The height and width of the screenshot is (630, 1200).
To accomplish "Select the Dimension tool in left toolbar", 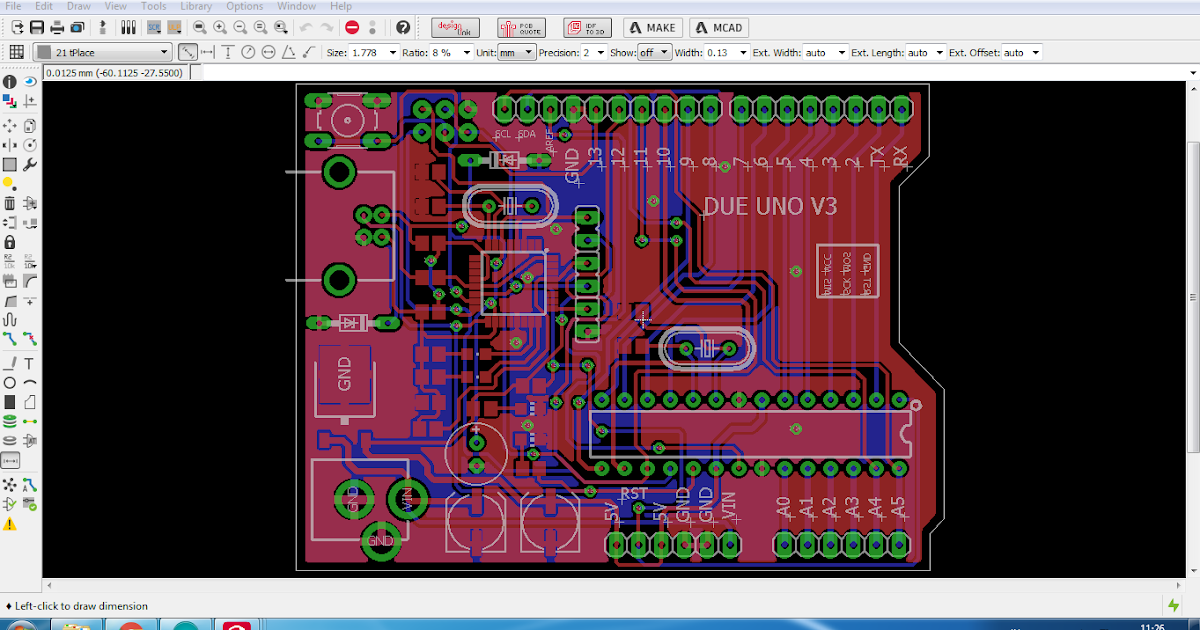I will (10, 460).
